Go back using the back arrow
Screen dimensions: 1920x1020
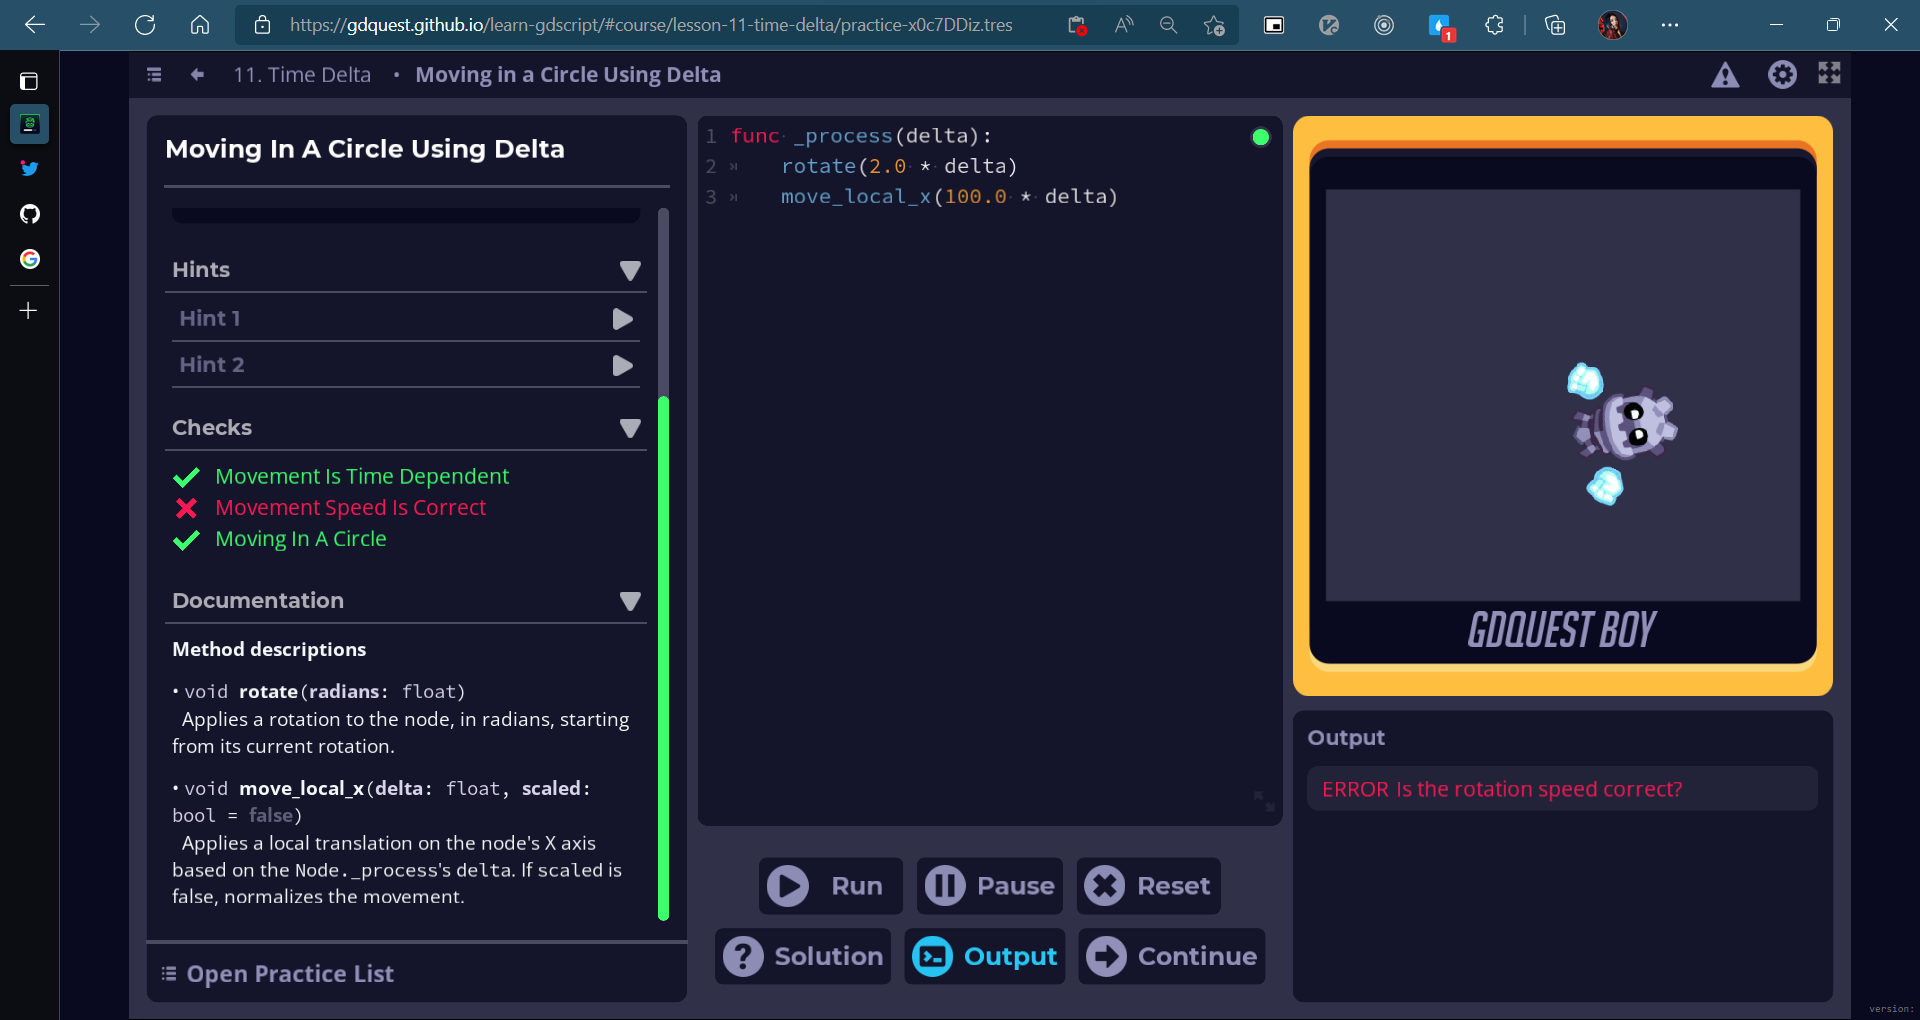pyautogui.click(x=196, y=74)
